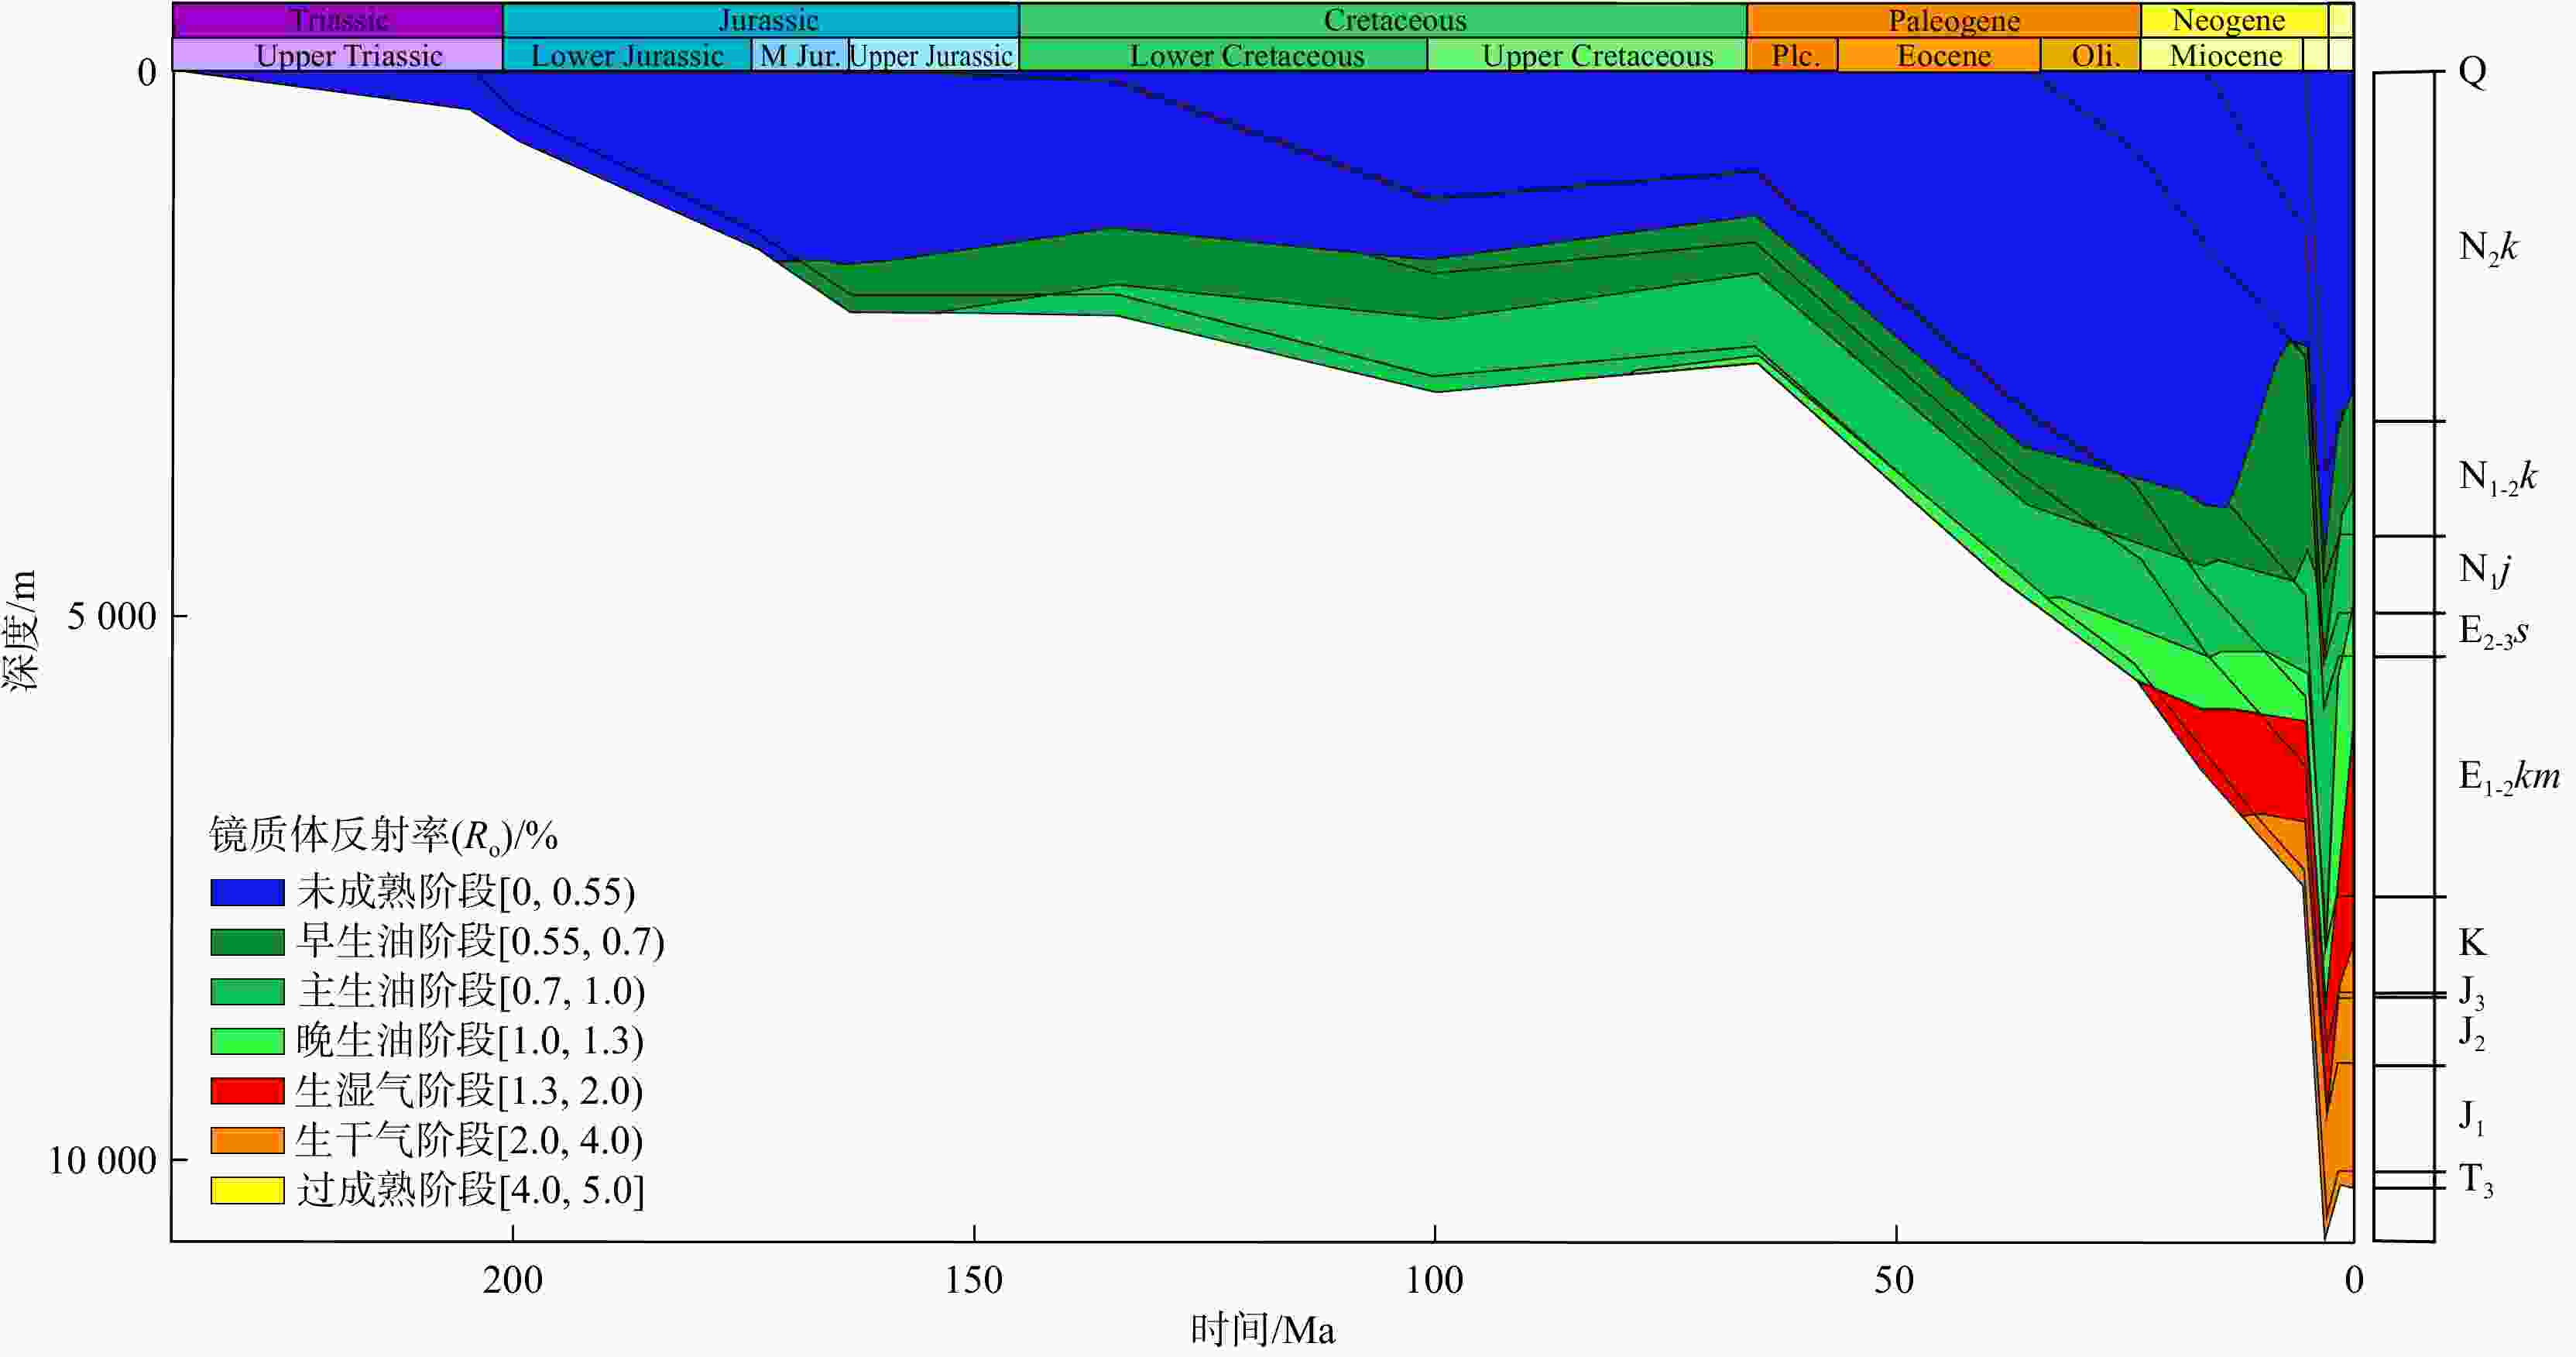
Task: Click the blue immature stage legend swatch
Action: 247,892
